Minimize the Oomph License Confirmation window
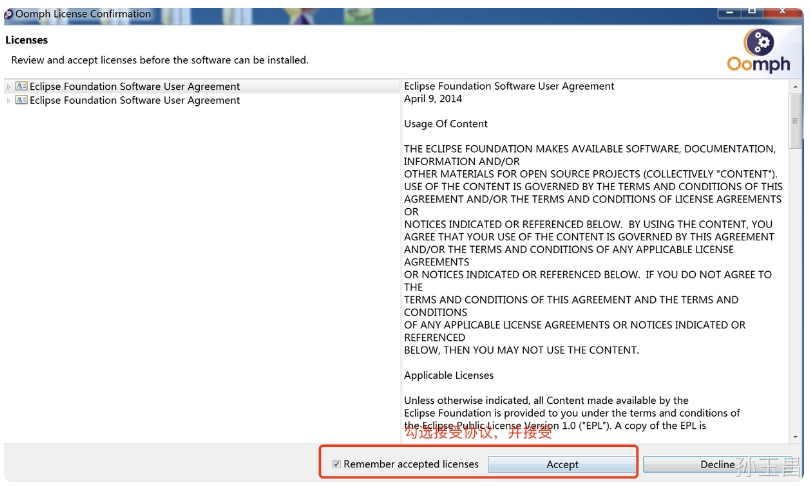This screenshot has width=810, height=486. coord(729,12)
